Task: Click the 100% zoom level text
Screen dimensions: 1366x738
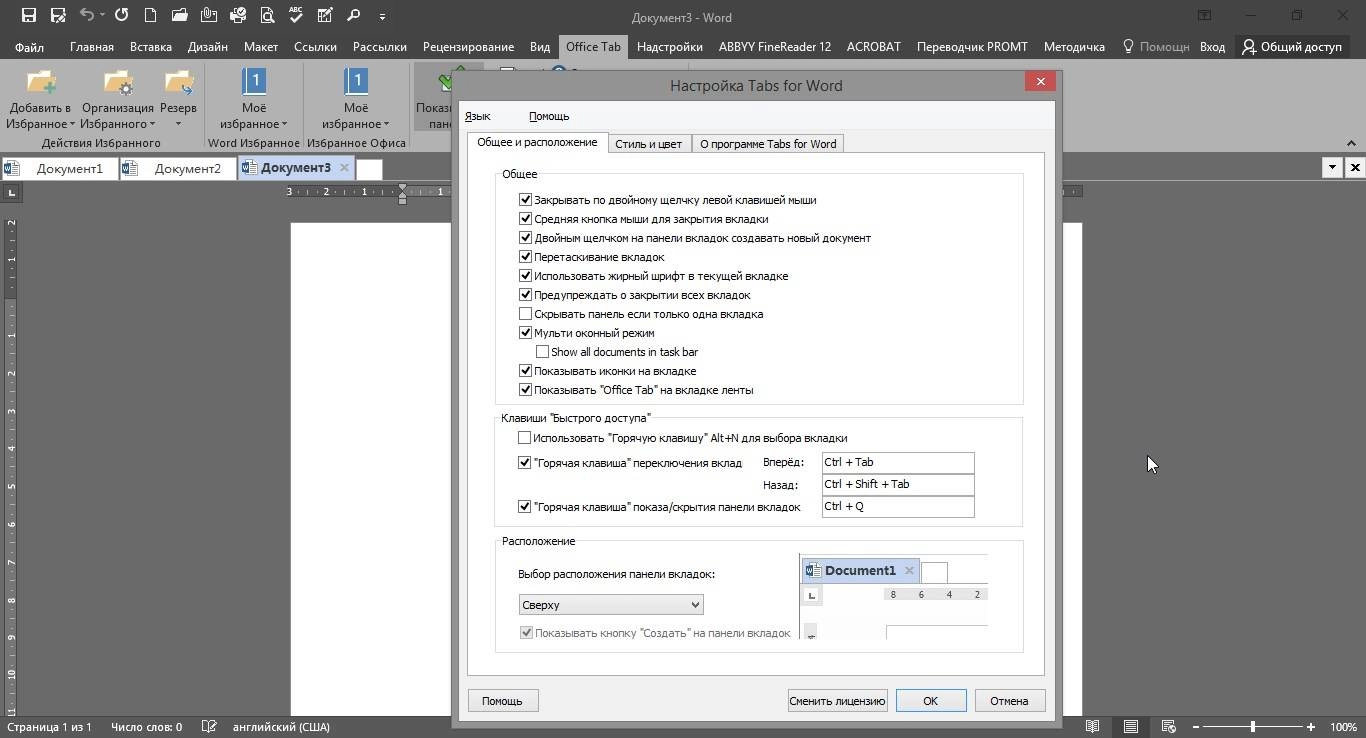Action: tap(1343, 727)
